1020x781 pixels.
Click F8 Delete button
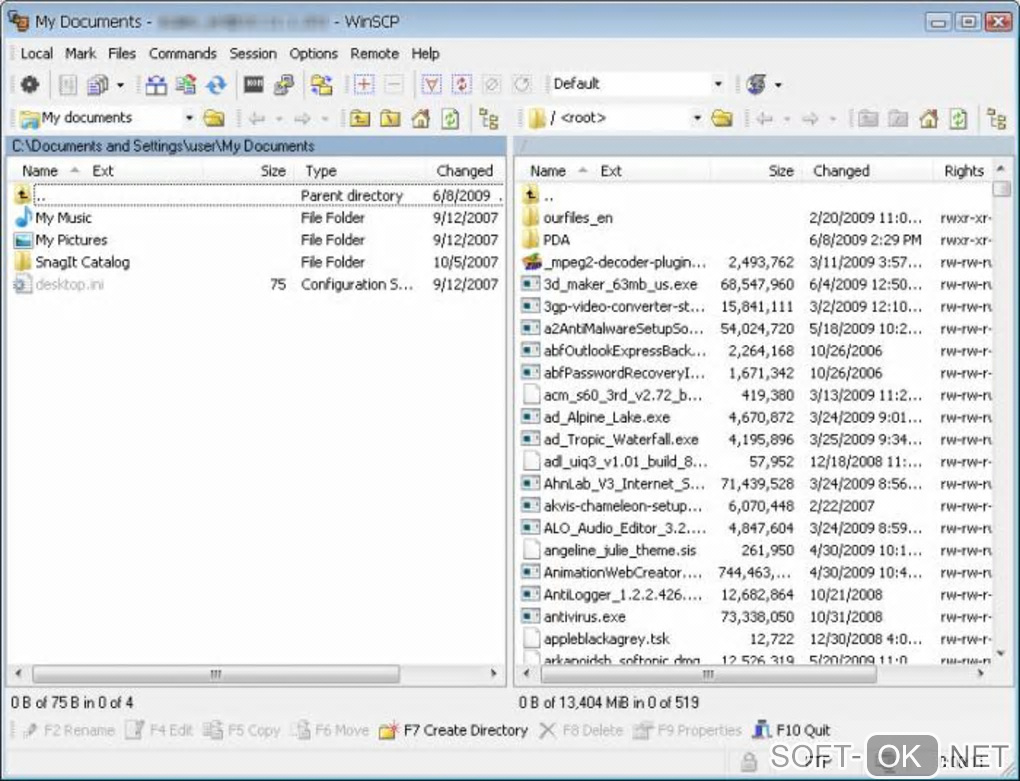(x=581, y=730)
